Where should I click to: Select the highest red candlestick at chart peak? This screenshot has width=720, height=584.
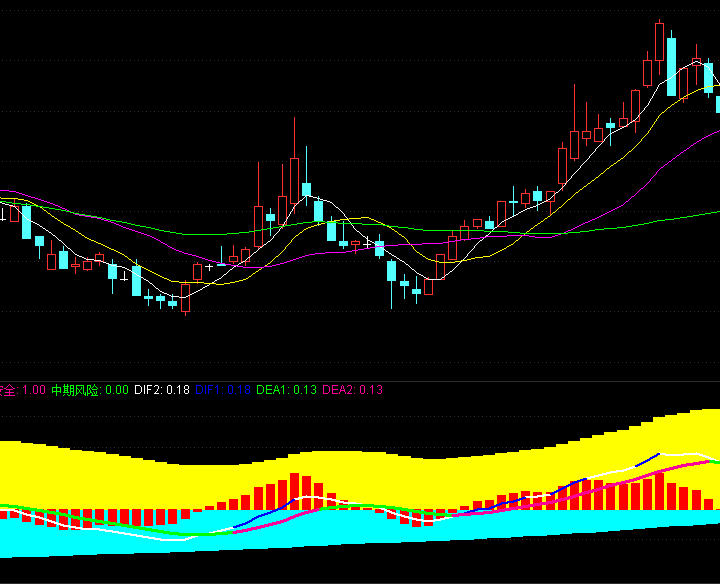659,42
